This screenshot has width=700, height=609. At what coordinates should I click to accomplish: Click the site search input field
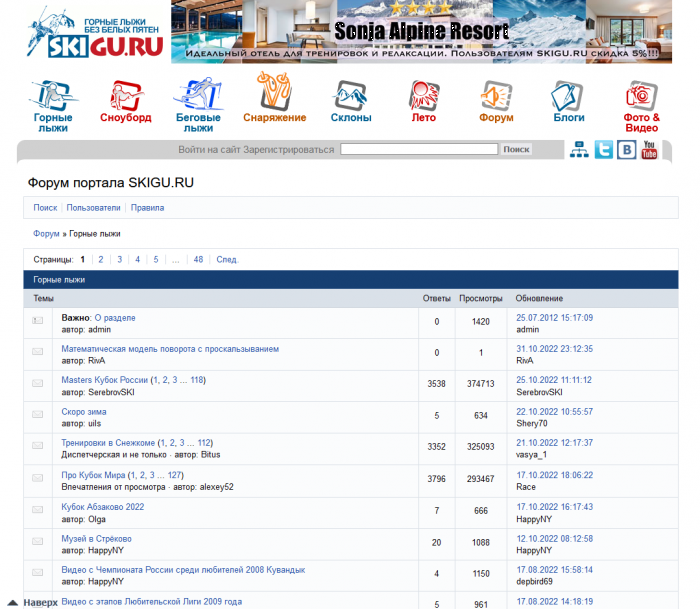pos(419,149)
